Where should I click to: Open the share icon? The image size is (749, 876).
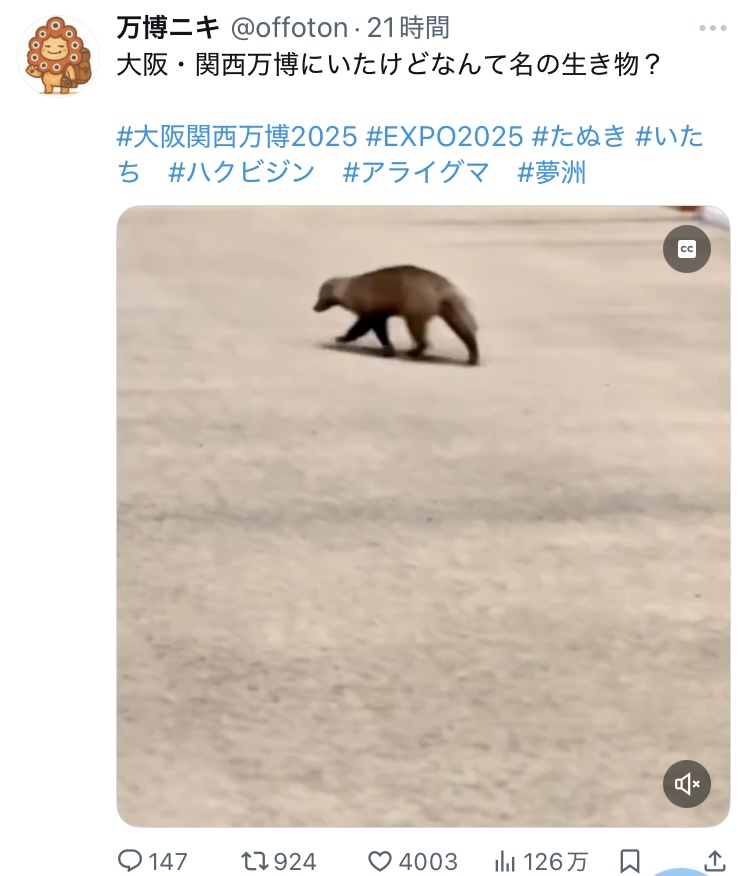[715, 860]
